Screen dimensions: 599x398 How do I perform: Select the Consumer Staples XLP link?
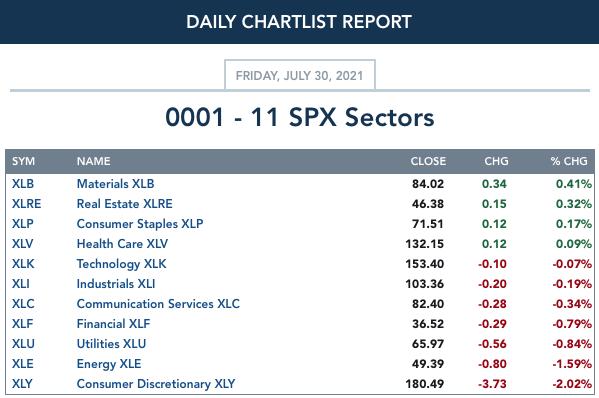click(x=140, y=224)
